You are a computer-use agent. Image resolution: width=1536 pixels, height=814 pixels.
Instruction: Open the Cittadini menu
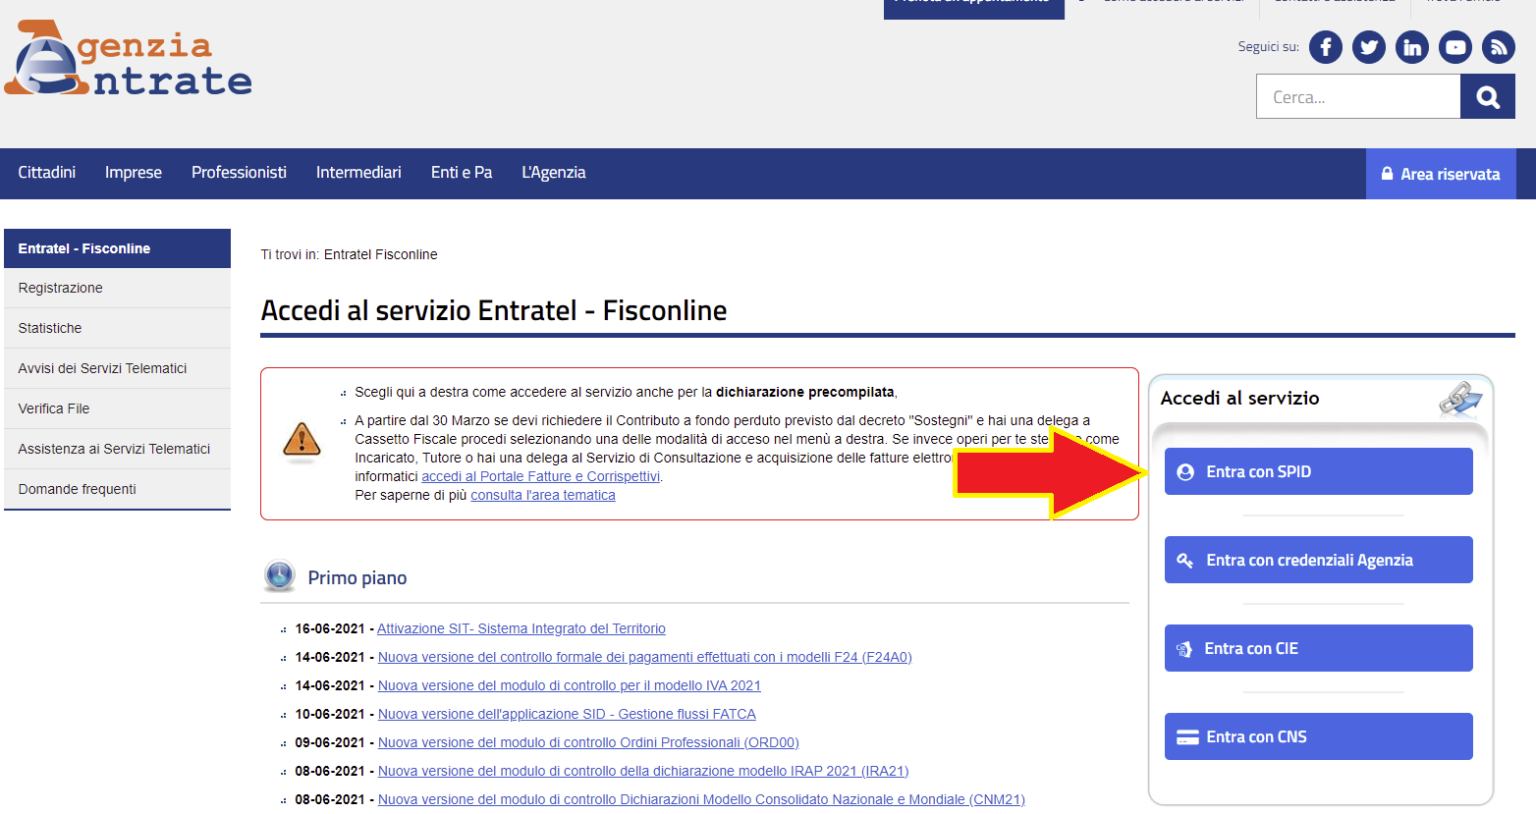click(47, 173)
